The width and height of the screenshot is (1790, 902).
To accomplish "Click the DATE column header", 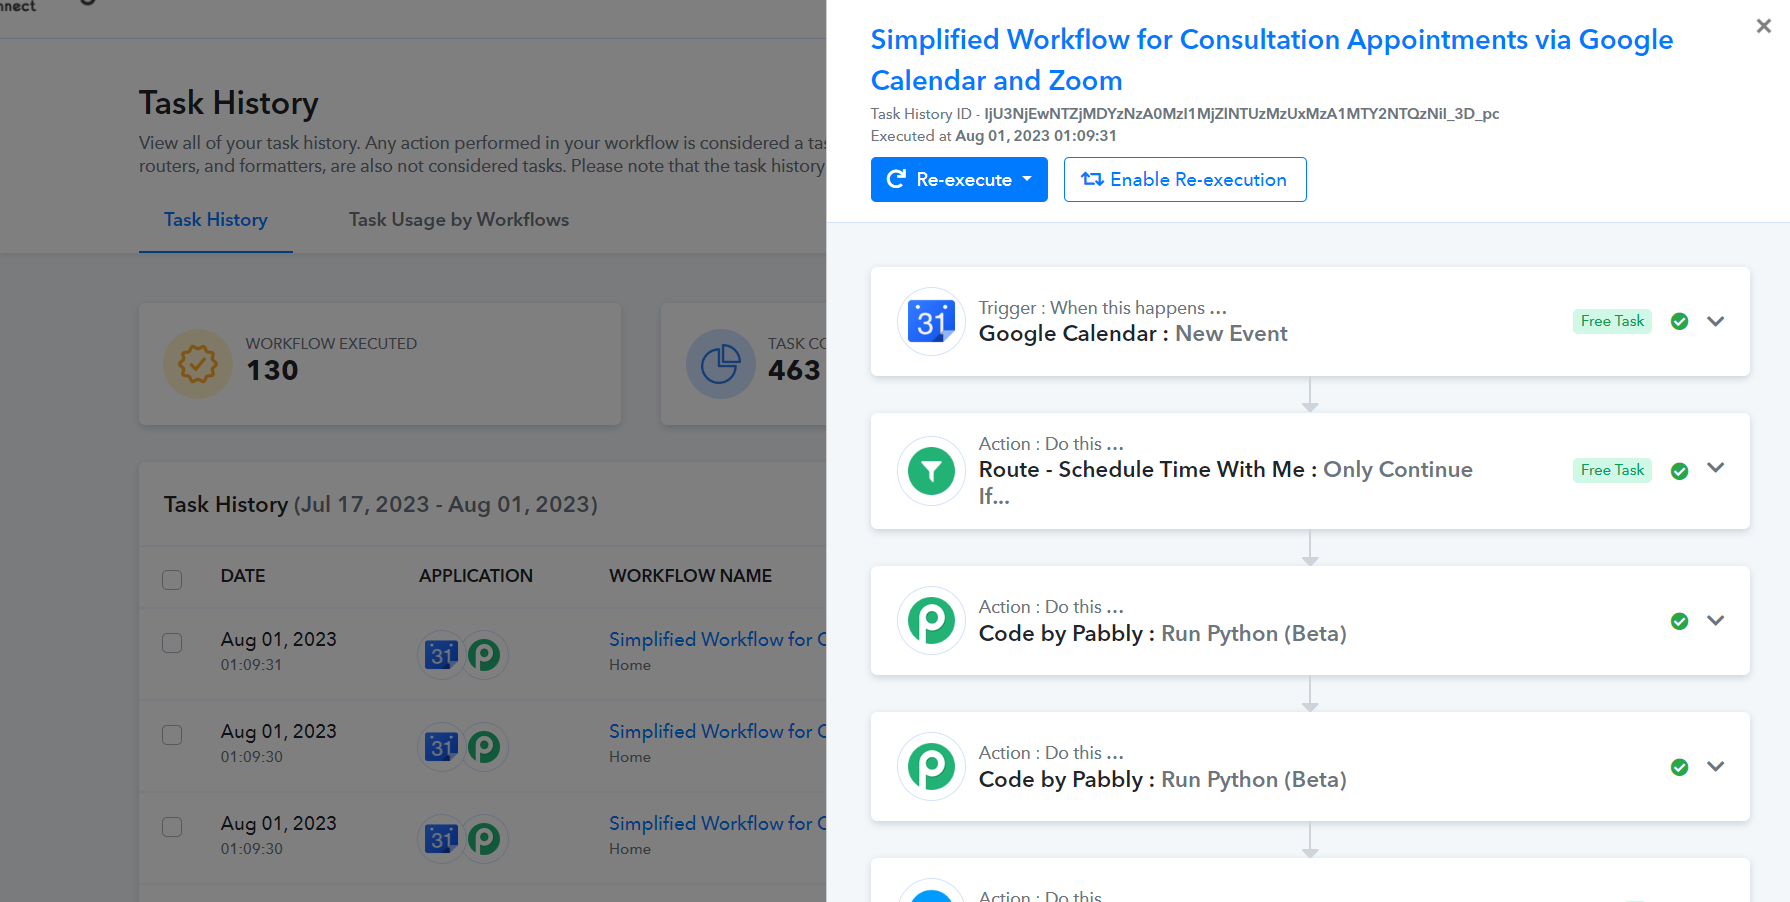I will point(243,576).
